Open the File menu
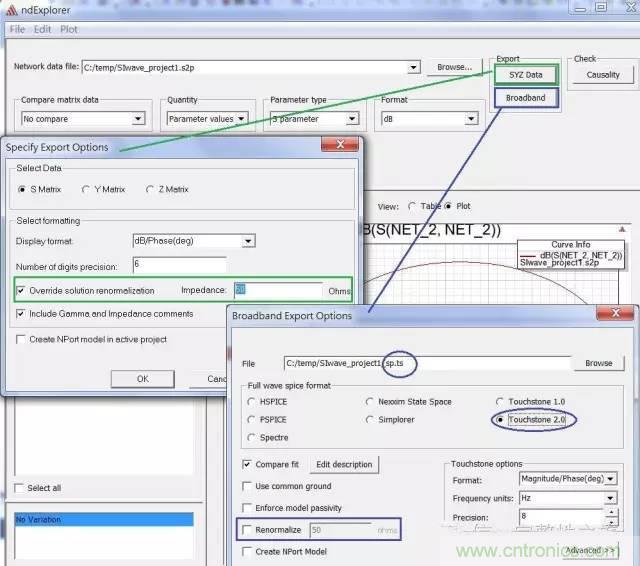This screenshot has height=566, width=640. coord(17,29)
